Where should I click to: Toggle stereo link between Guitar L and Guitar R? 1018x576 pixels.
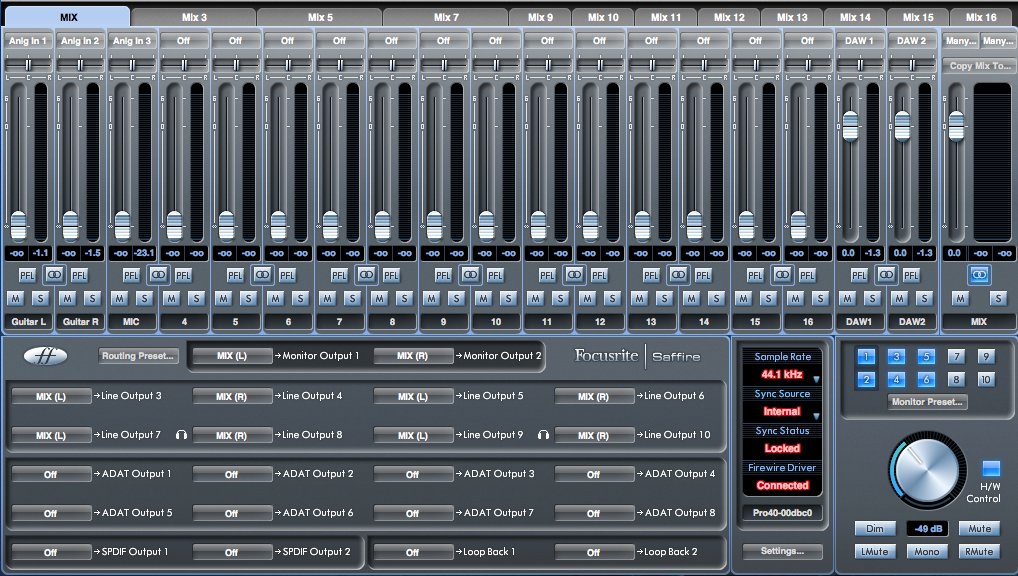pos(54,274)
